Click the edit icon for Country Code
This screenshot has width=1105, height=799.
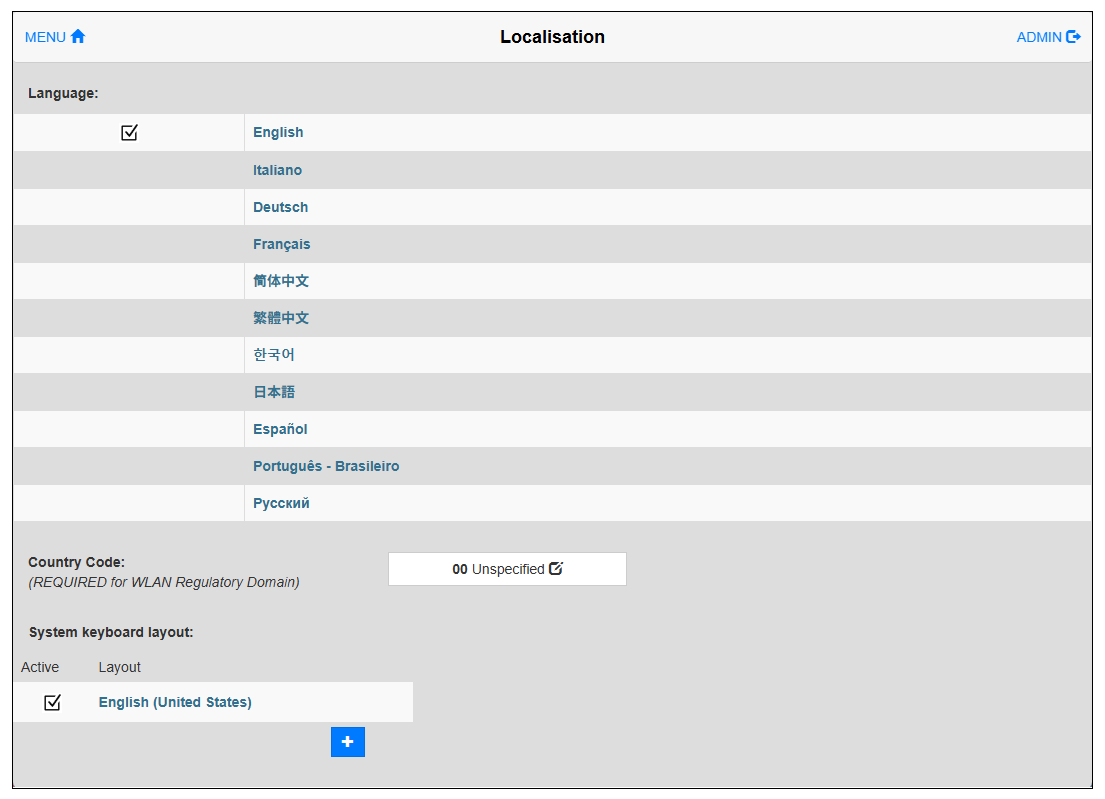(x=556, y=569)
